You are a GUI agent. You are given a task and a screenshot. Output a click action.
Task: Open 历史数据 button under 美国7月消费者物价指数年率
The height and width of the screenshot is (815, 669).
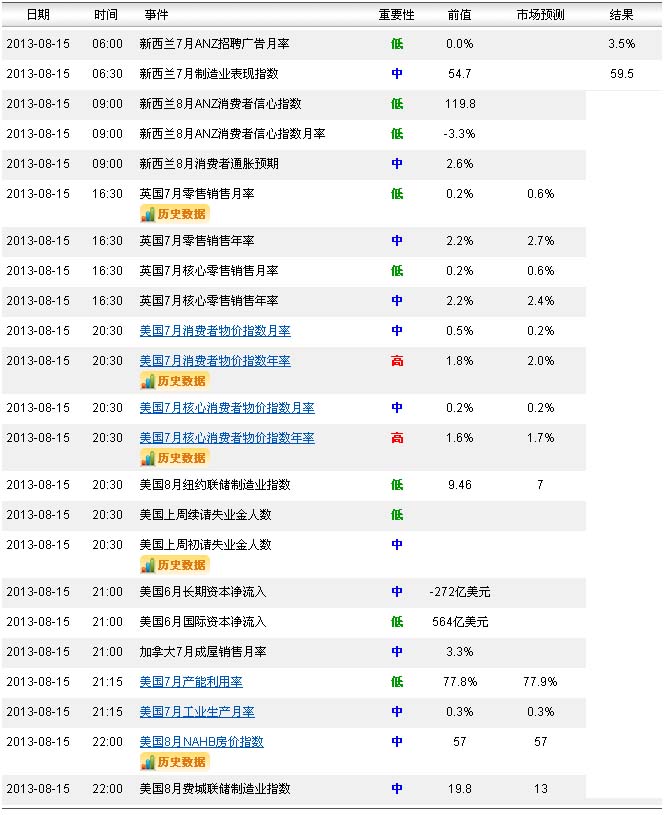[x=175, y=382]
